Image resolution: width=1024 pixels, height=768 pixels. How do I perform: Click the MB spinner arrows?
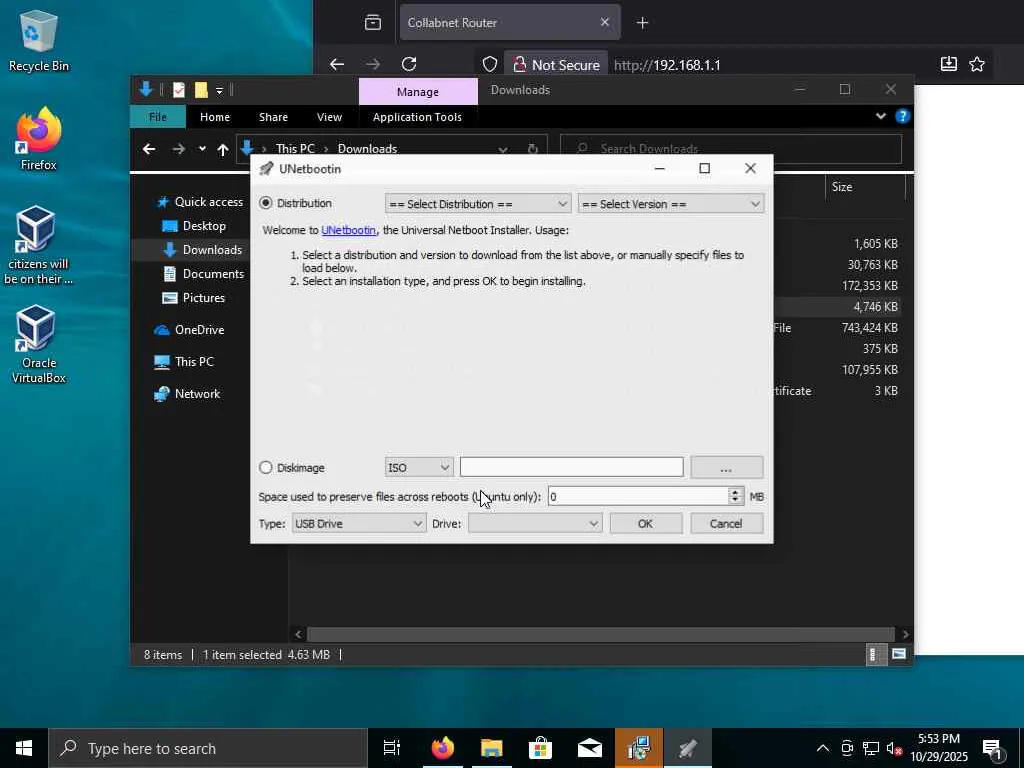tap(736, 496)
